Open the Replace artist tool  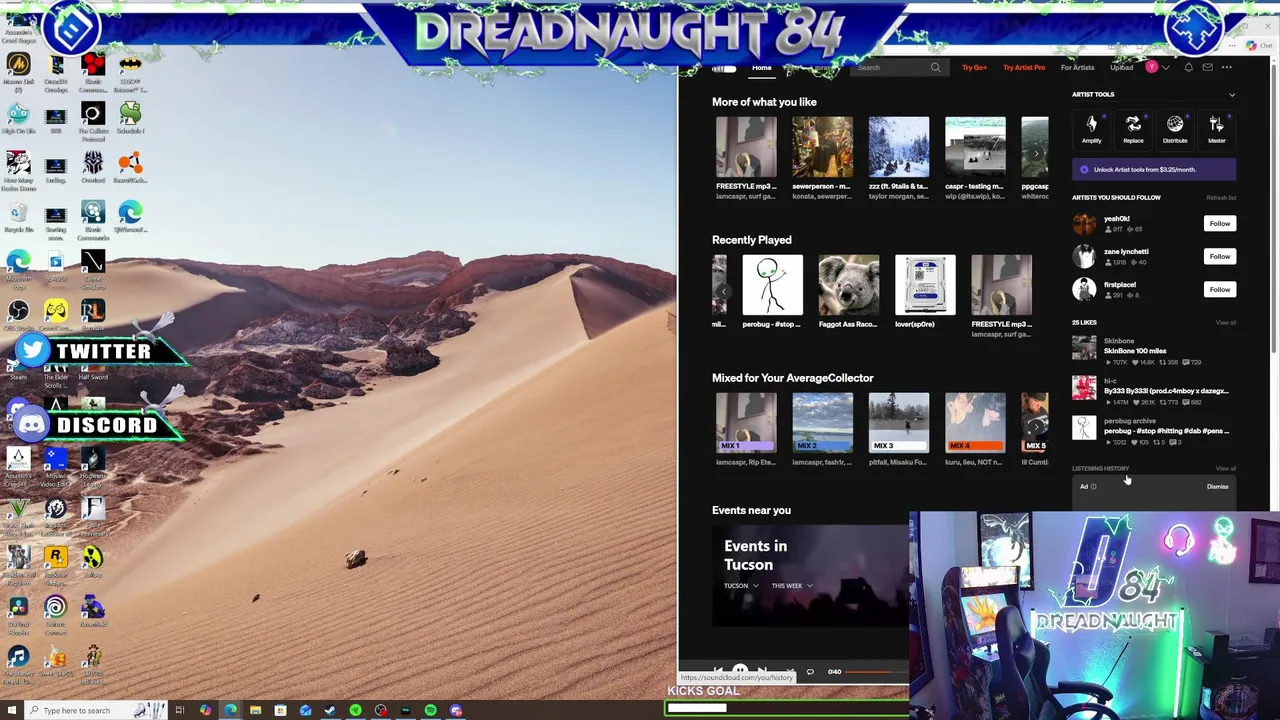1133,129
